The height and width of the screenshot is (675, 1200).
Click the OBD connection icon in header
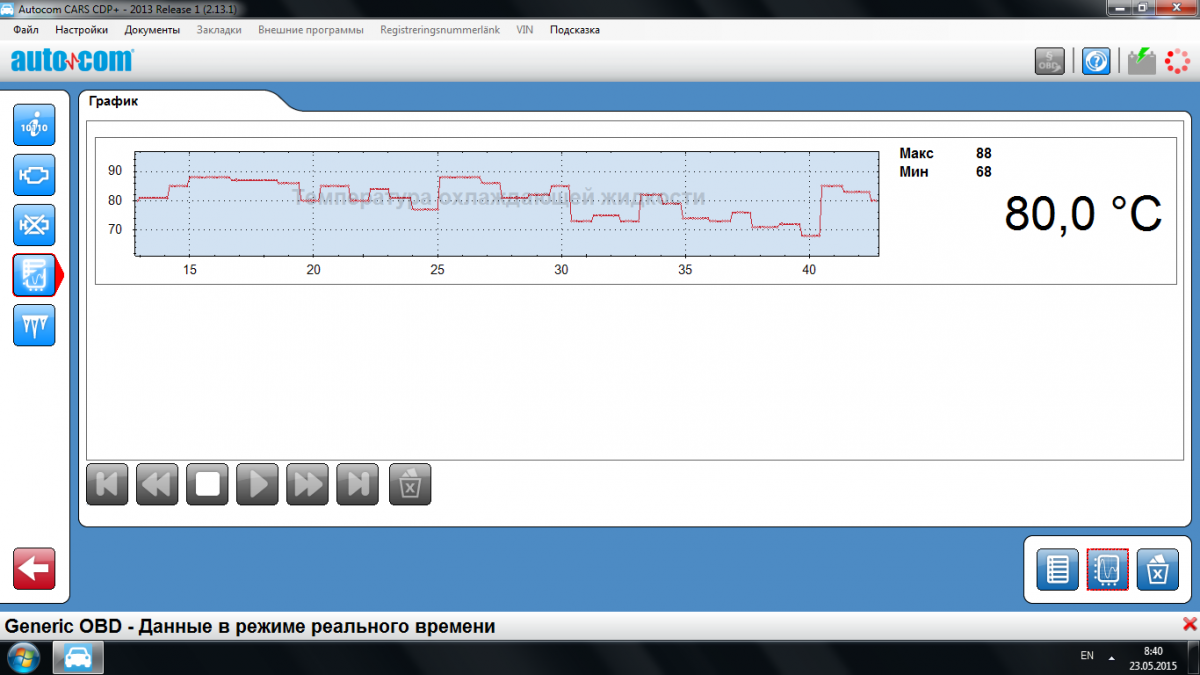1049,61
